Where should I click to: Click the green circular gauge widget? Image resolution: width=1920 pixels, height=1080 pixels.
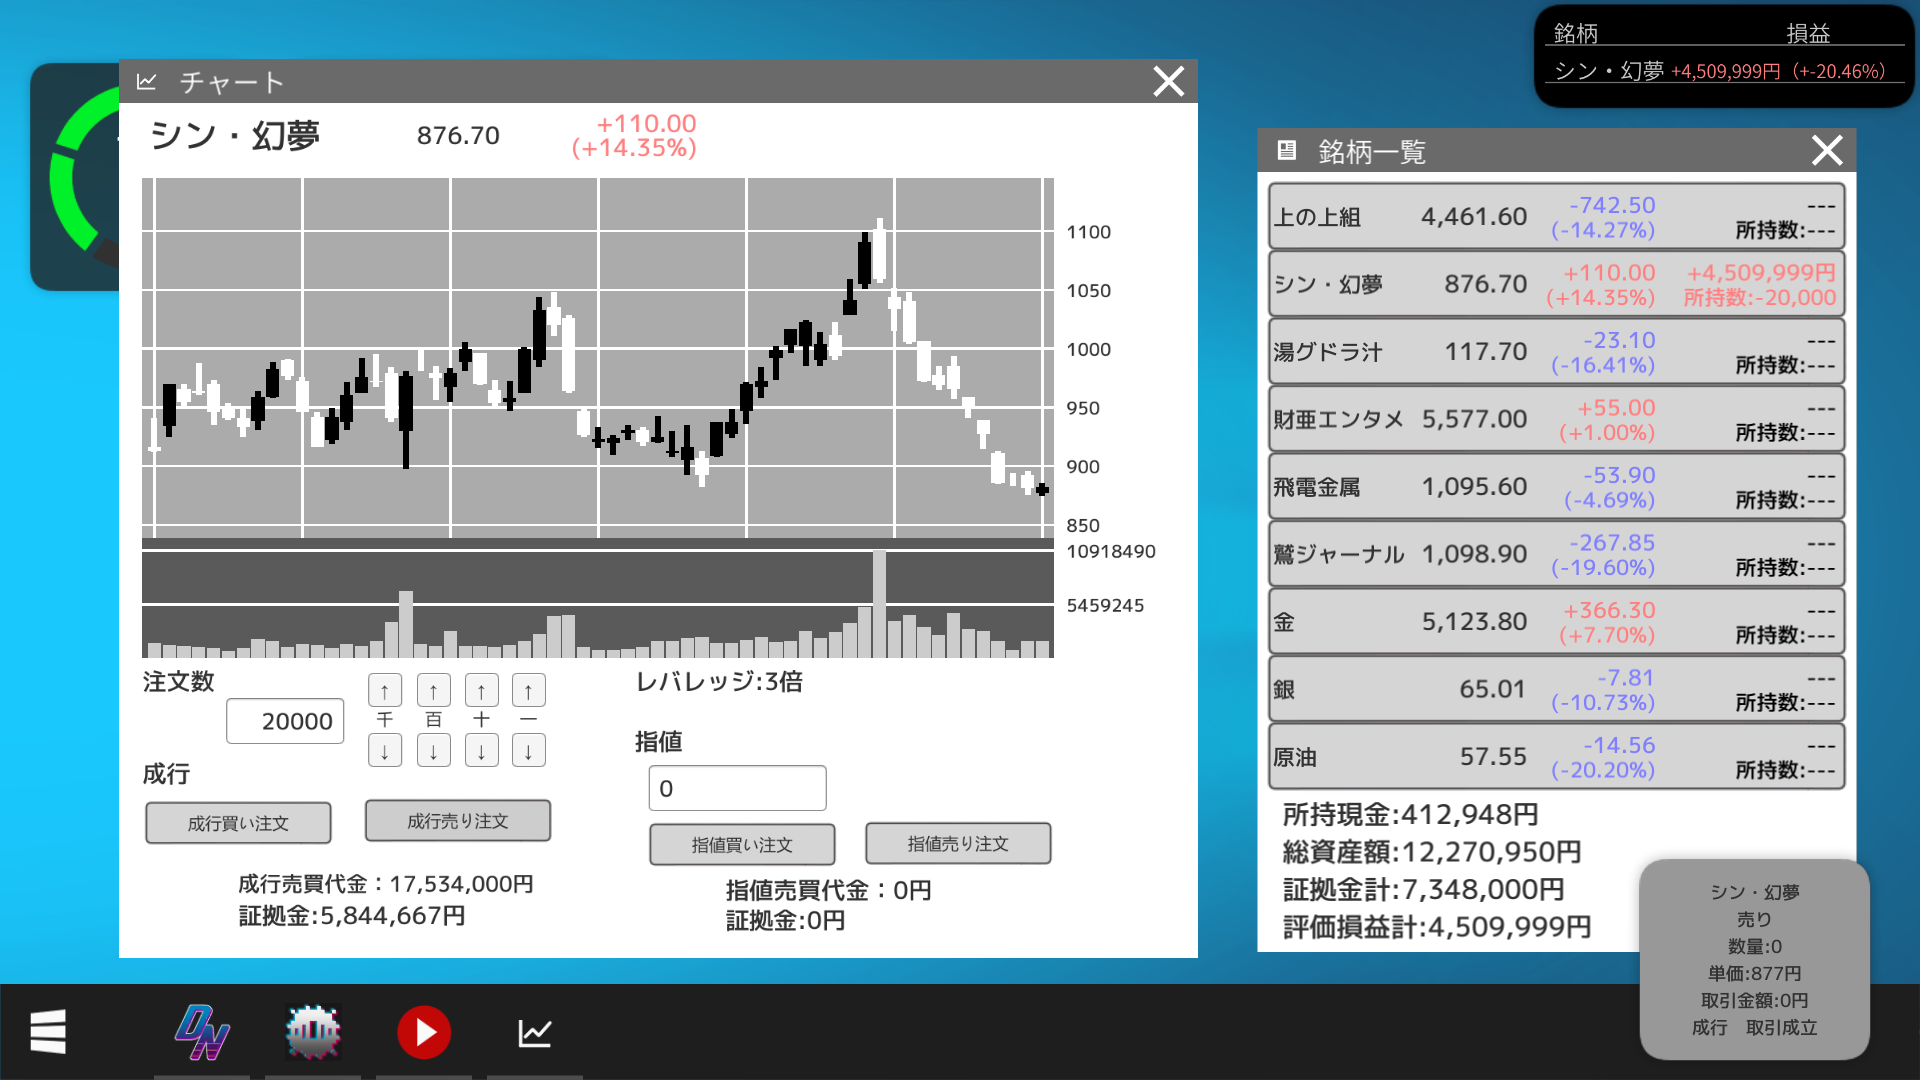tap(75, 177)
